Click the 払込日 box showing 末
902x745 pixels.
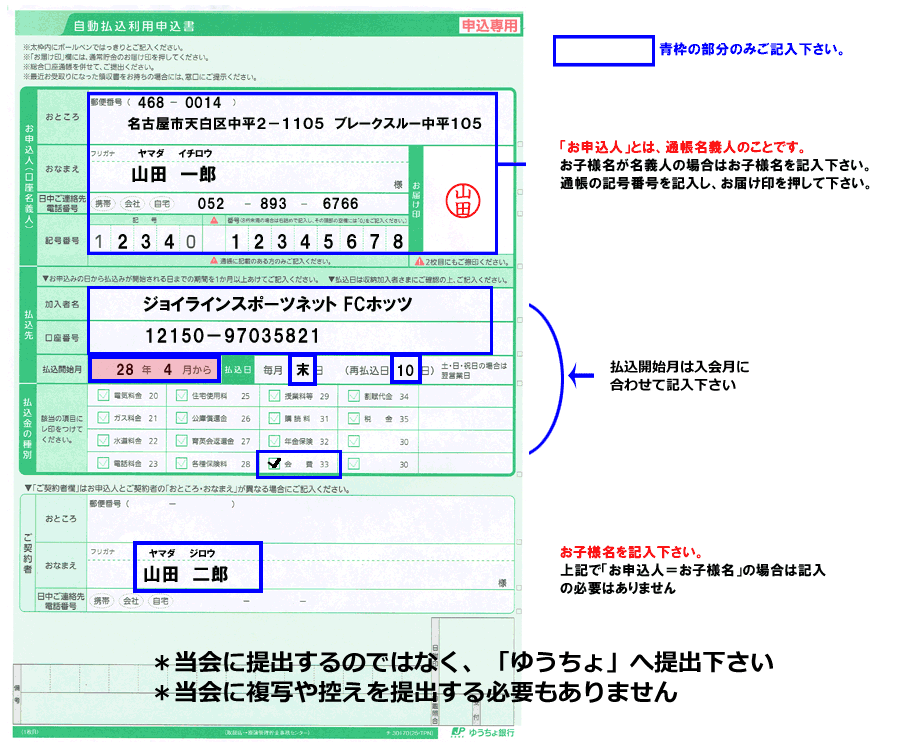pyautogui.click(x=303, y=370)
